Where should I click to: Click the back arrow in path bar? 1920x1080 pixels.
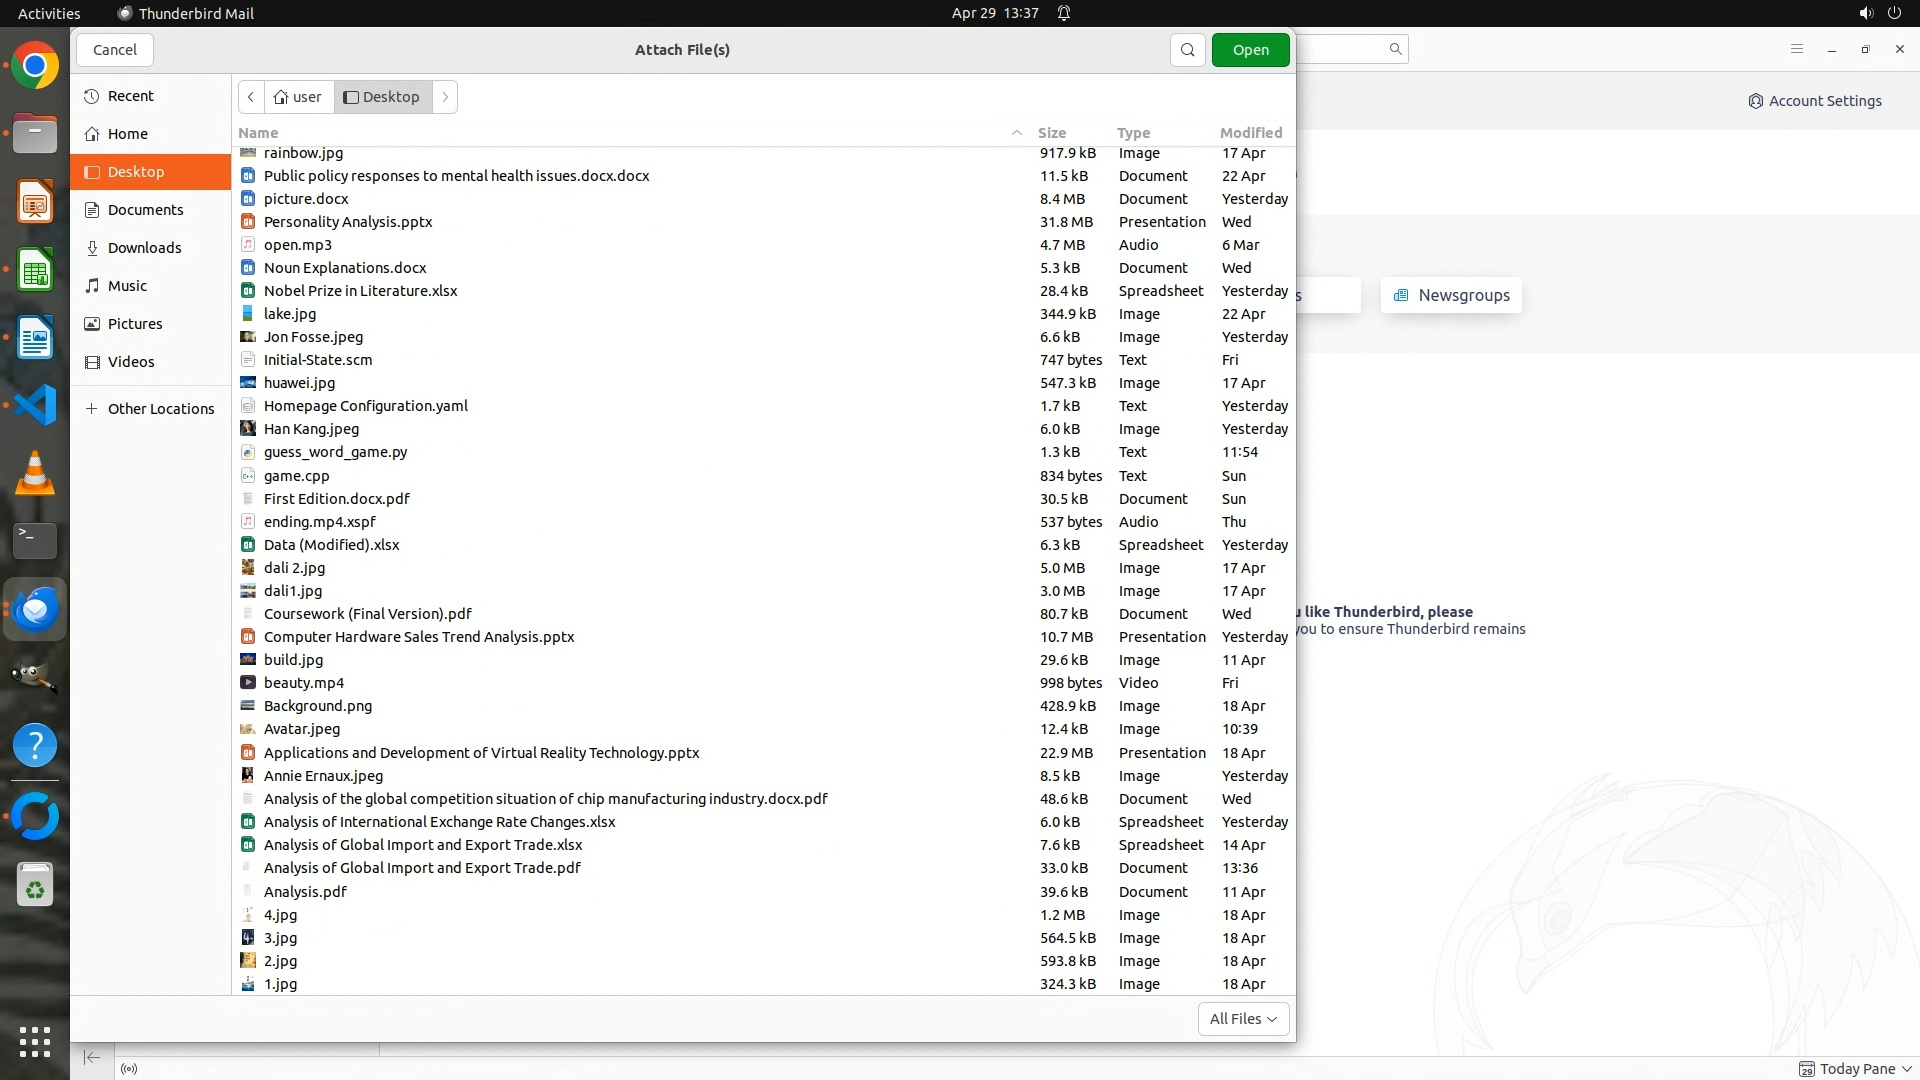pos(251,97)
